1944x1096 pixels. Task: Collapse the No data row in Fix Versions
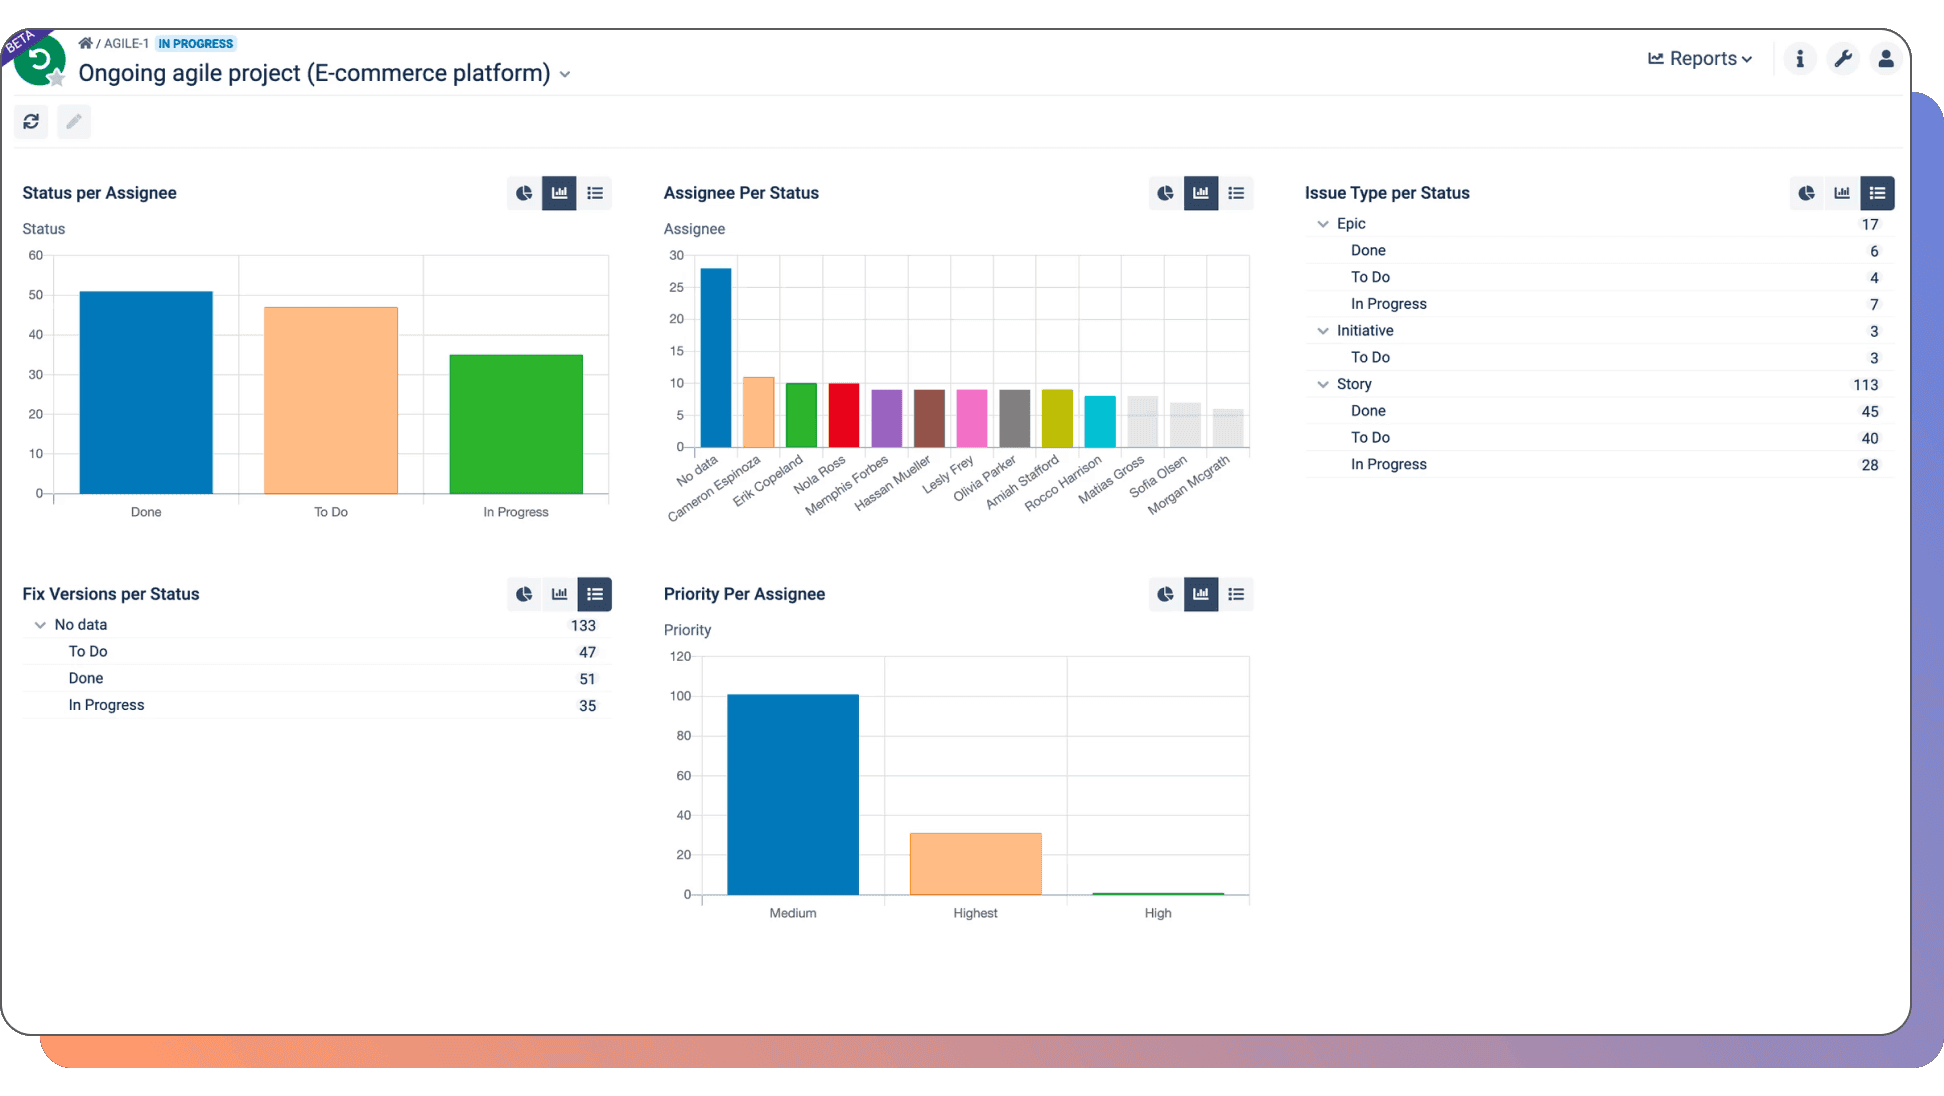tap(40, 625)
